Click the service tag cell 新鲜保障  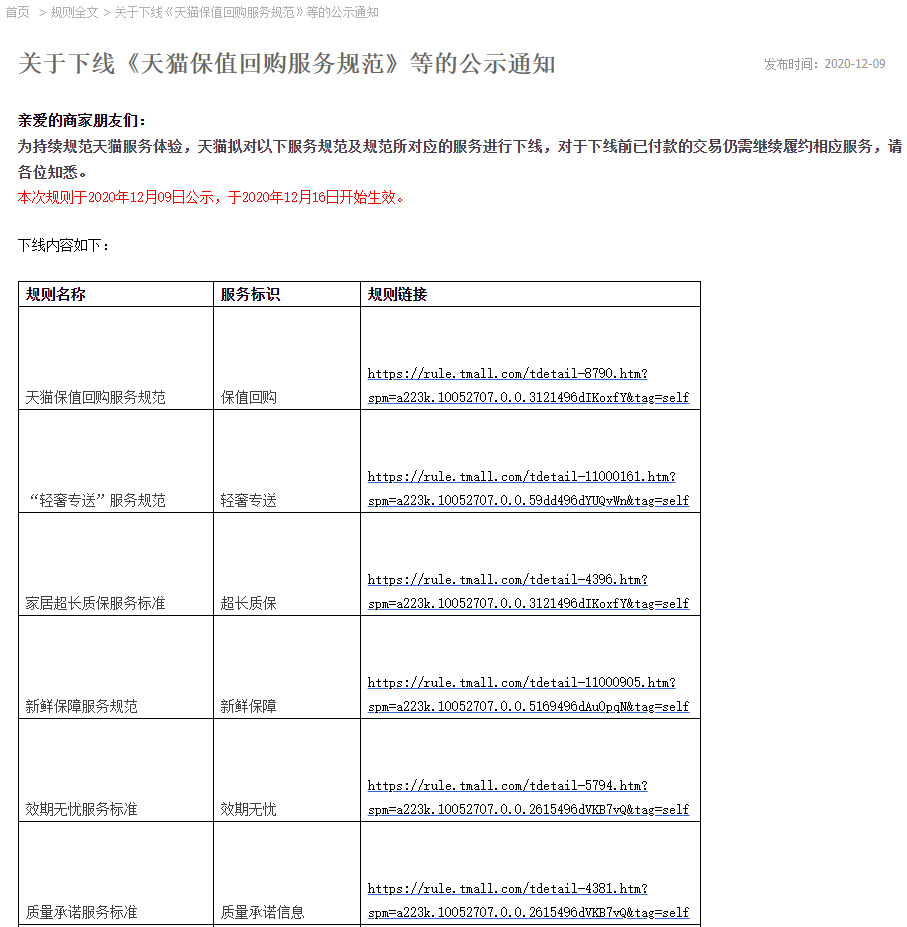coord(248,706)
